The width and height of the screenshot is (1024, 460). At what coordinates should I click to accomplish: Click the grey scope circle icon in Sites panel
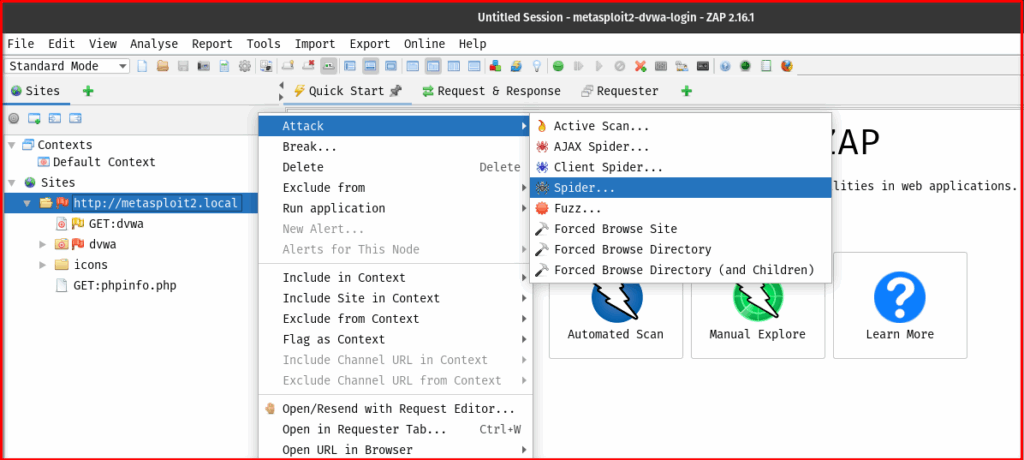14,118
